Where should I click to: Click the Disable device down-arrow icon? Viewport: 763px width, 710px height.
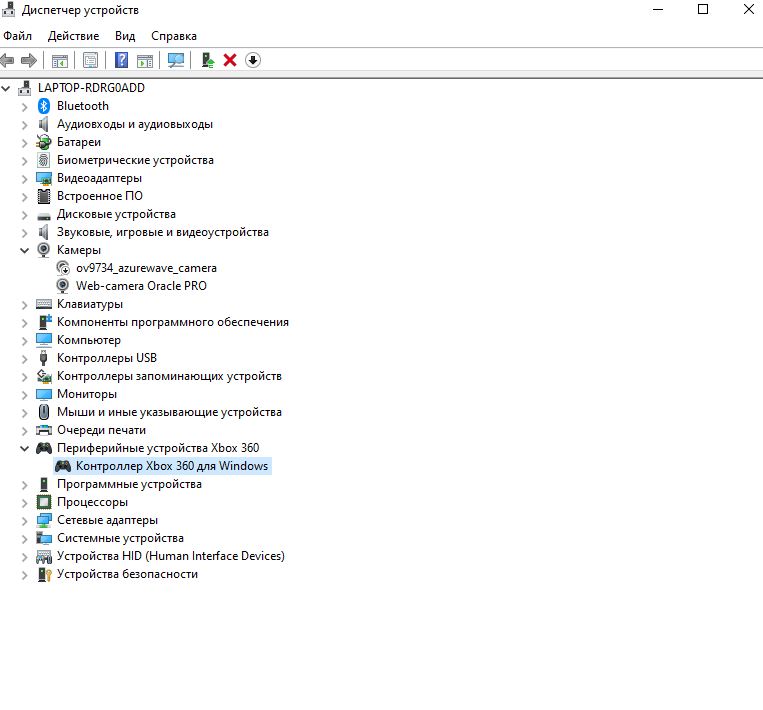click(x=253, y=60)
